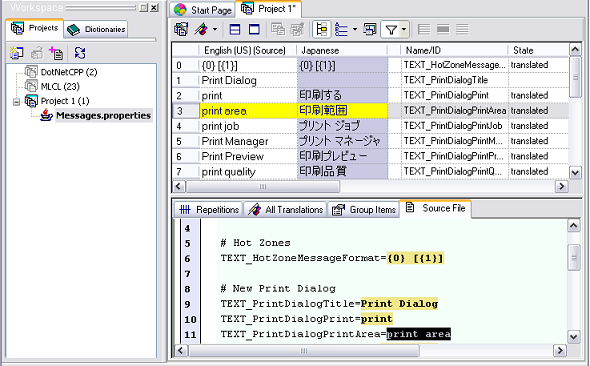The height and width of the screenshot is (366, 590).
Task: Collapse the Project 1 tree node
Action: pos(16,102)
